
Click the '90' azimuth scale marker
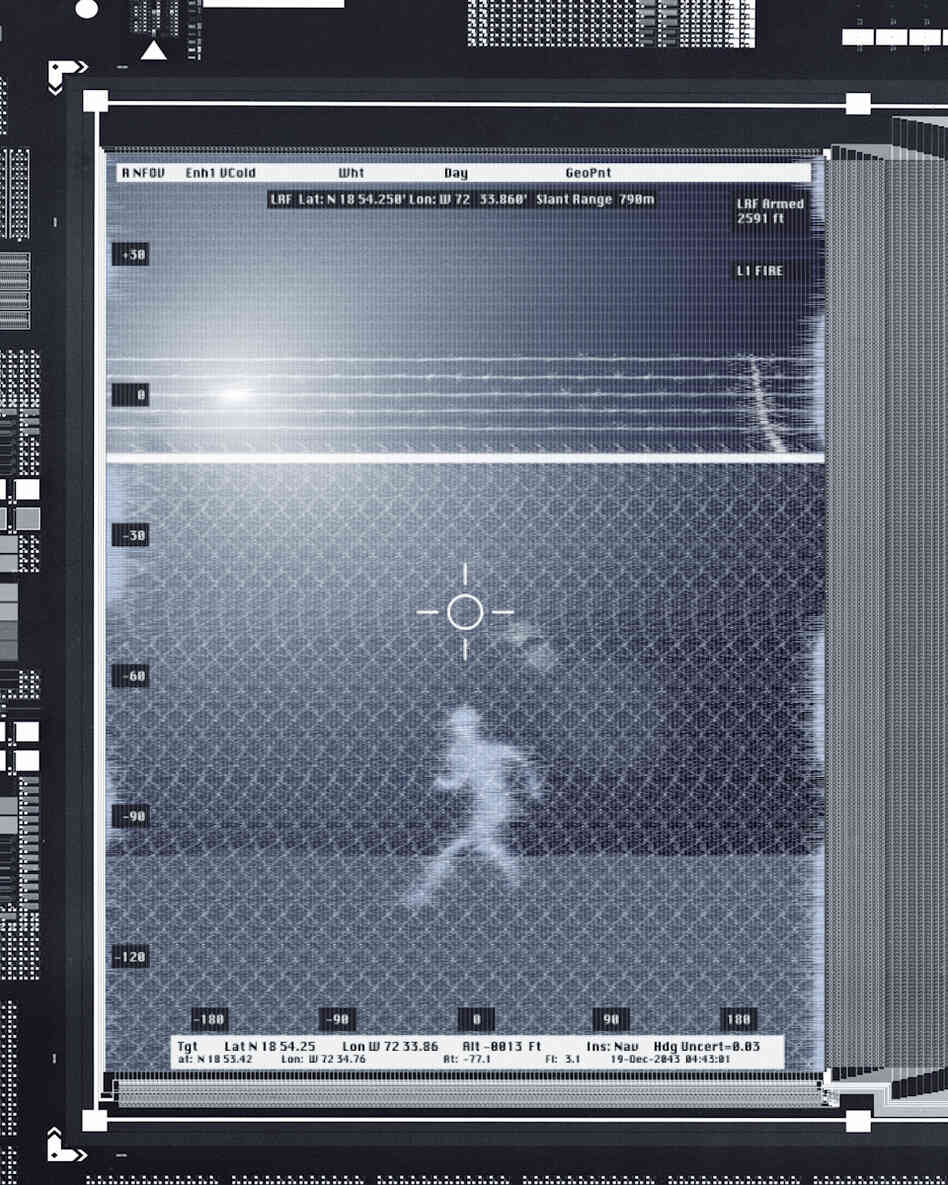pyautogui.click(x=611, y=1019)
